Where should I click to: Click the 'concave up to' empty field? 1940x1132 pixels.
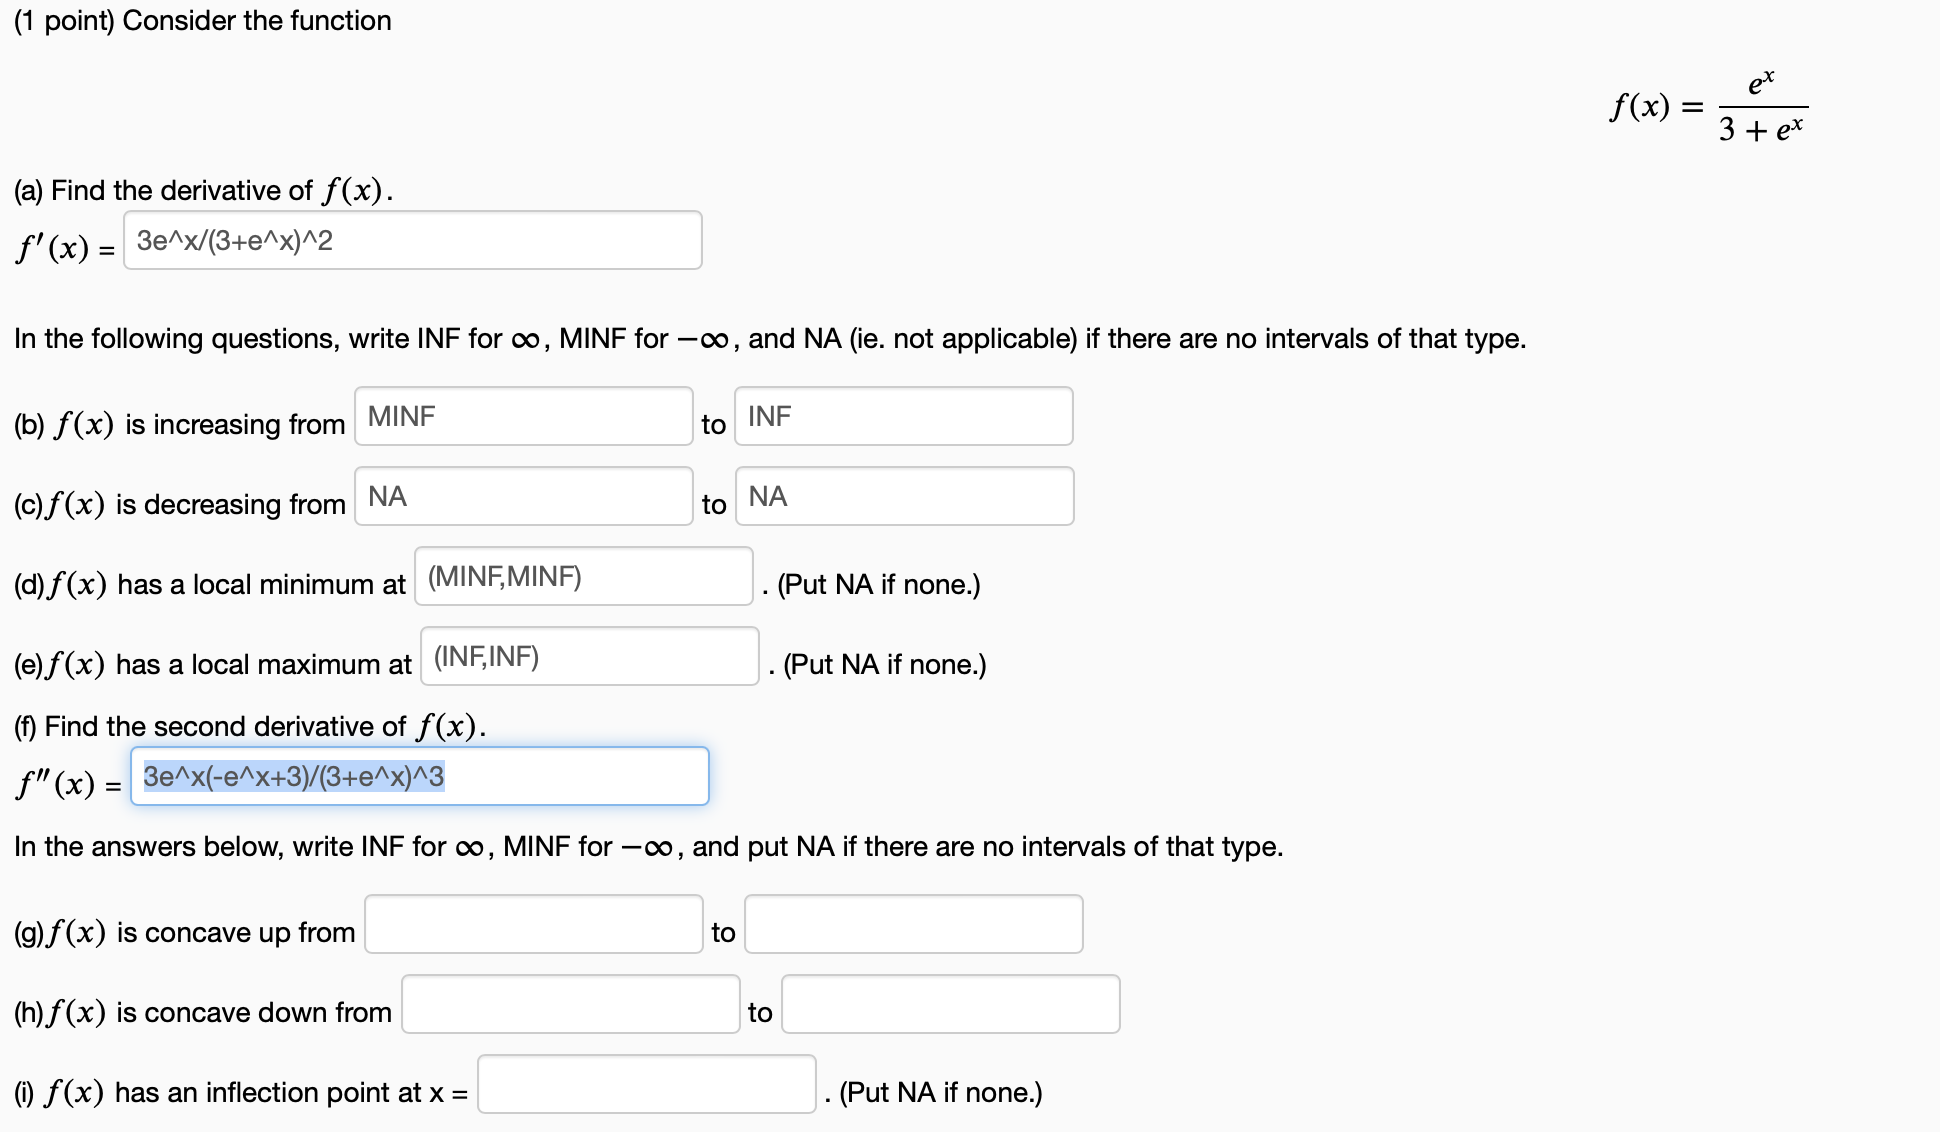point(913,924)
